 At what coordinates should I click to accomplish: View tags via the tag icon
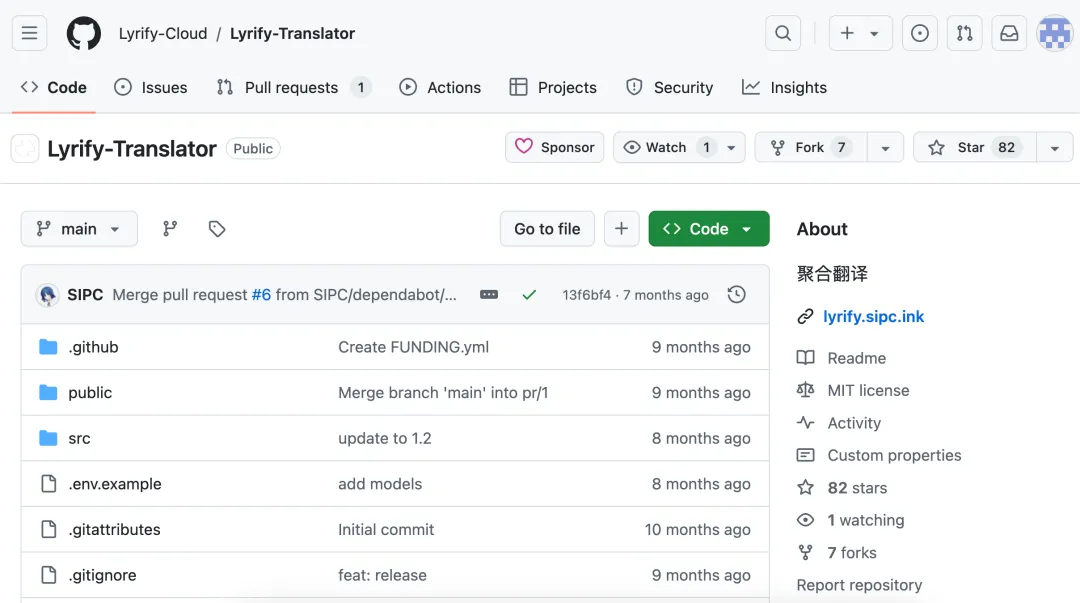[x=217, y=229]
